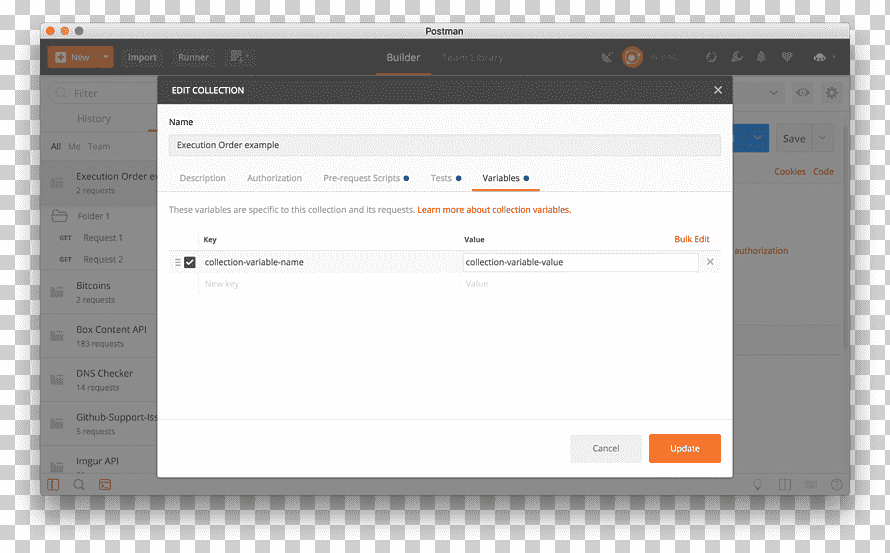Toggle the two-pane view icon in status bar
This screenshot has height=553, width=890.
(785, 484)
